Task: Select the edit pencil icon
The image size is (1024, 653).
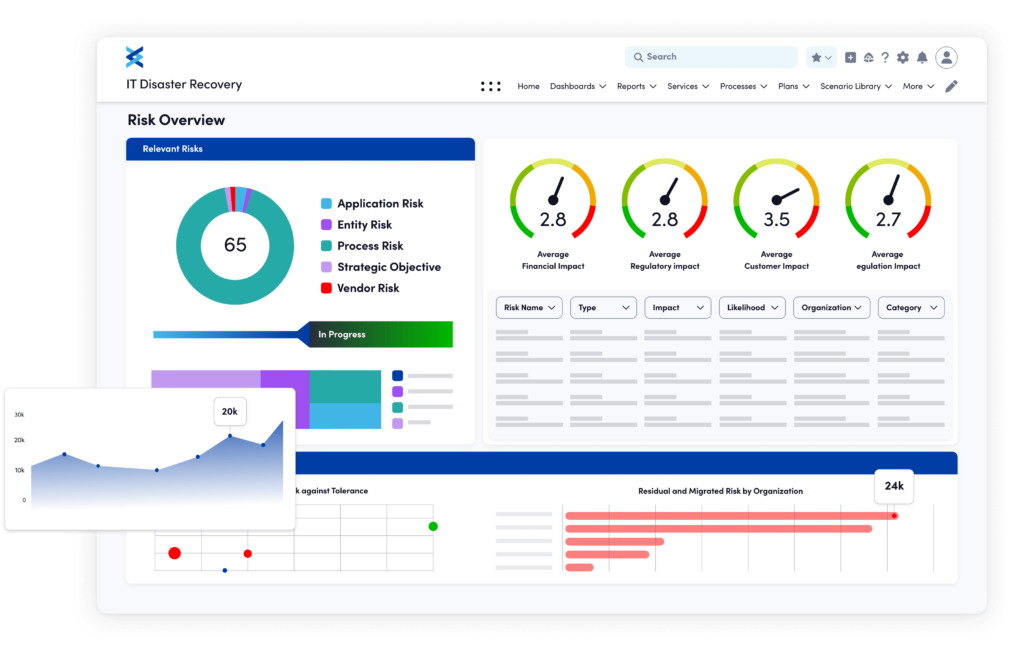Action: point(951,86)
